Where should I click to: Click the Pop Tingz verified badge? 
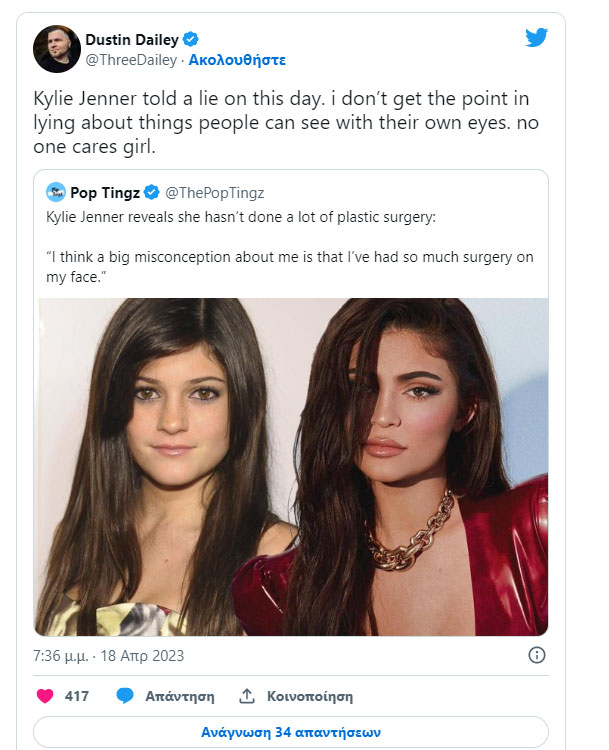[152, 192]
